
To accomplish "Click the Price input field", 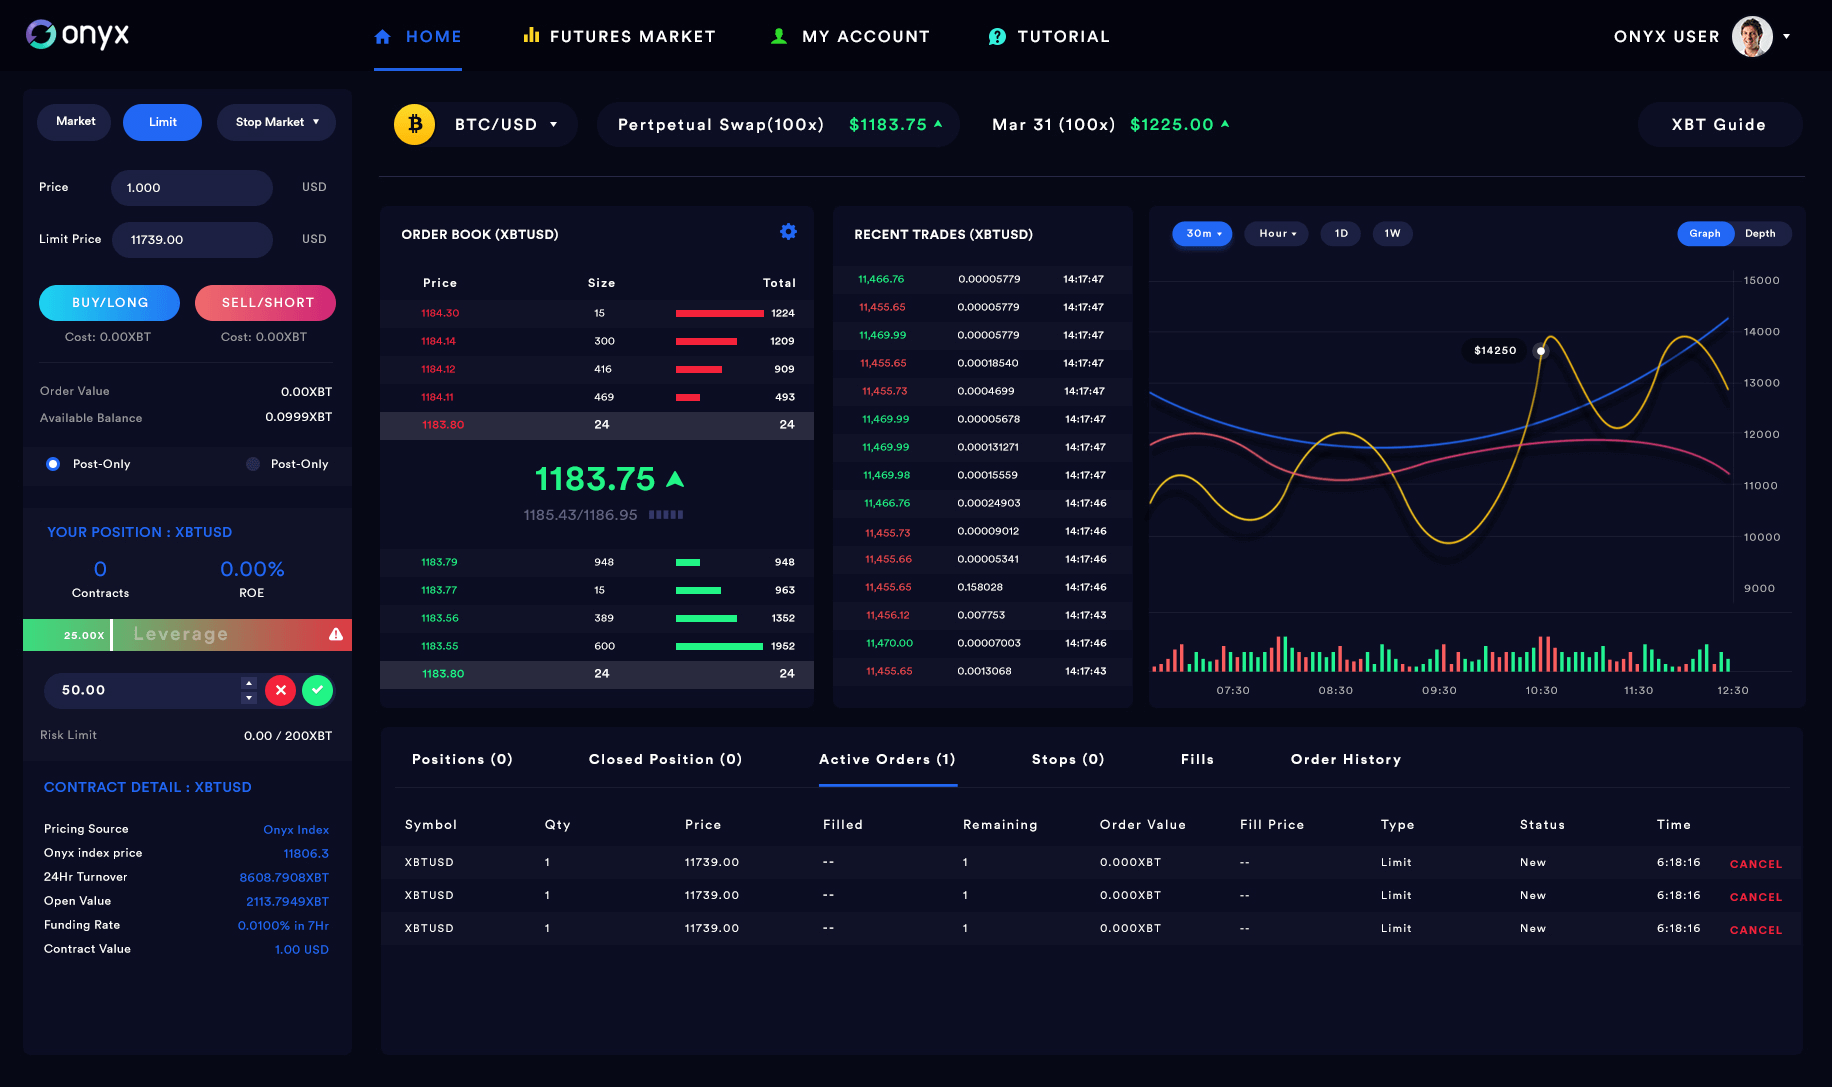I will [x=192, y=187].
